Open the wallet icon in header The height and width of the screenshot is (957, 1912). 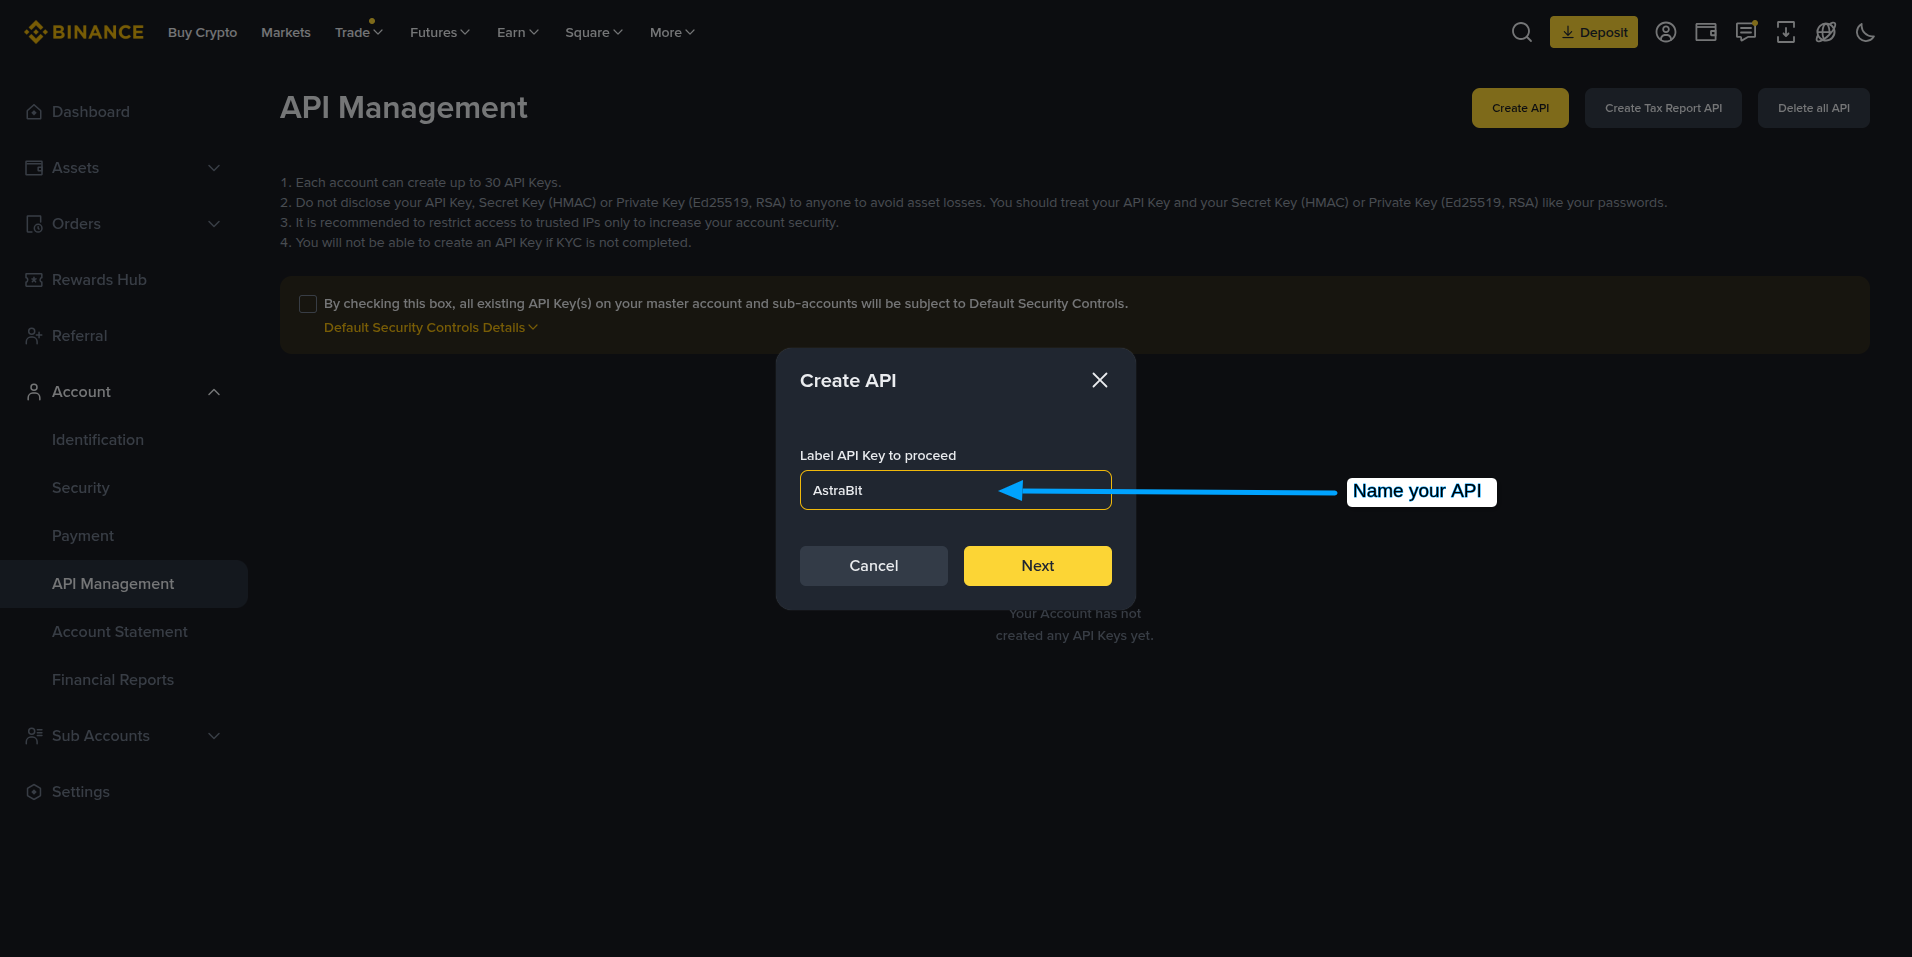pos(1706,32)
